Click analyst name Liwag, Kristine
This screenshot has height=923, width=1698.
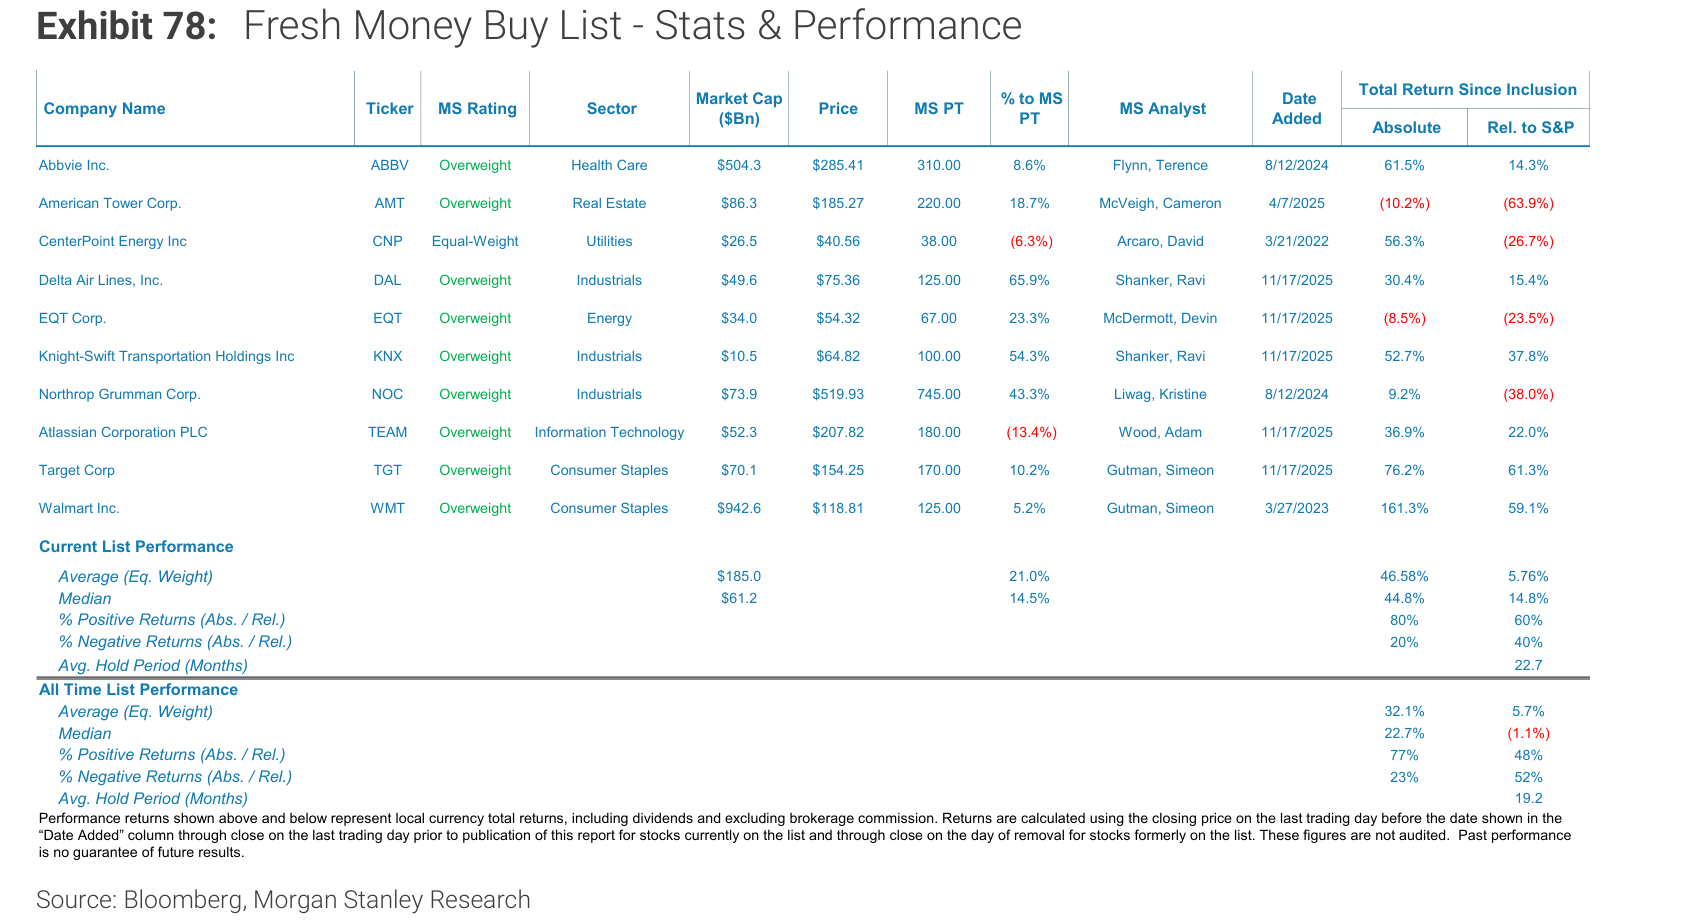coord(1160,395)
